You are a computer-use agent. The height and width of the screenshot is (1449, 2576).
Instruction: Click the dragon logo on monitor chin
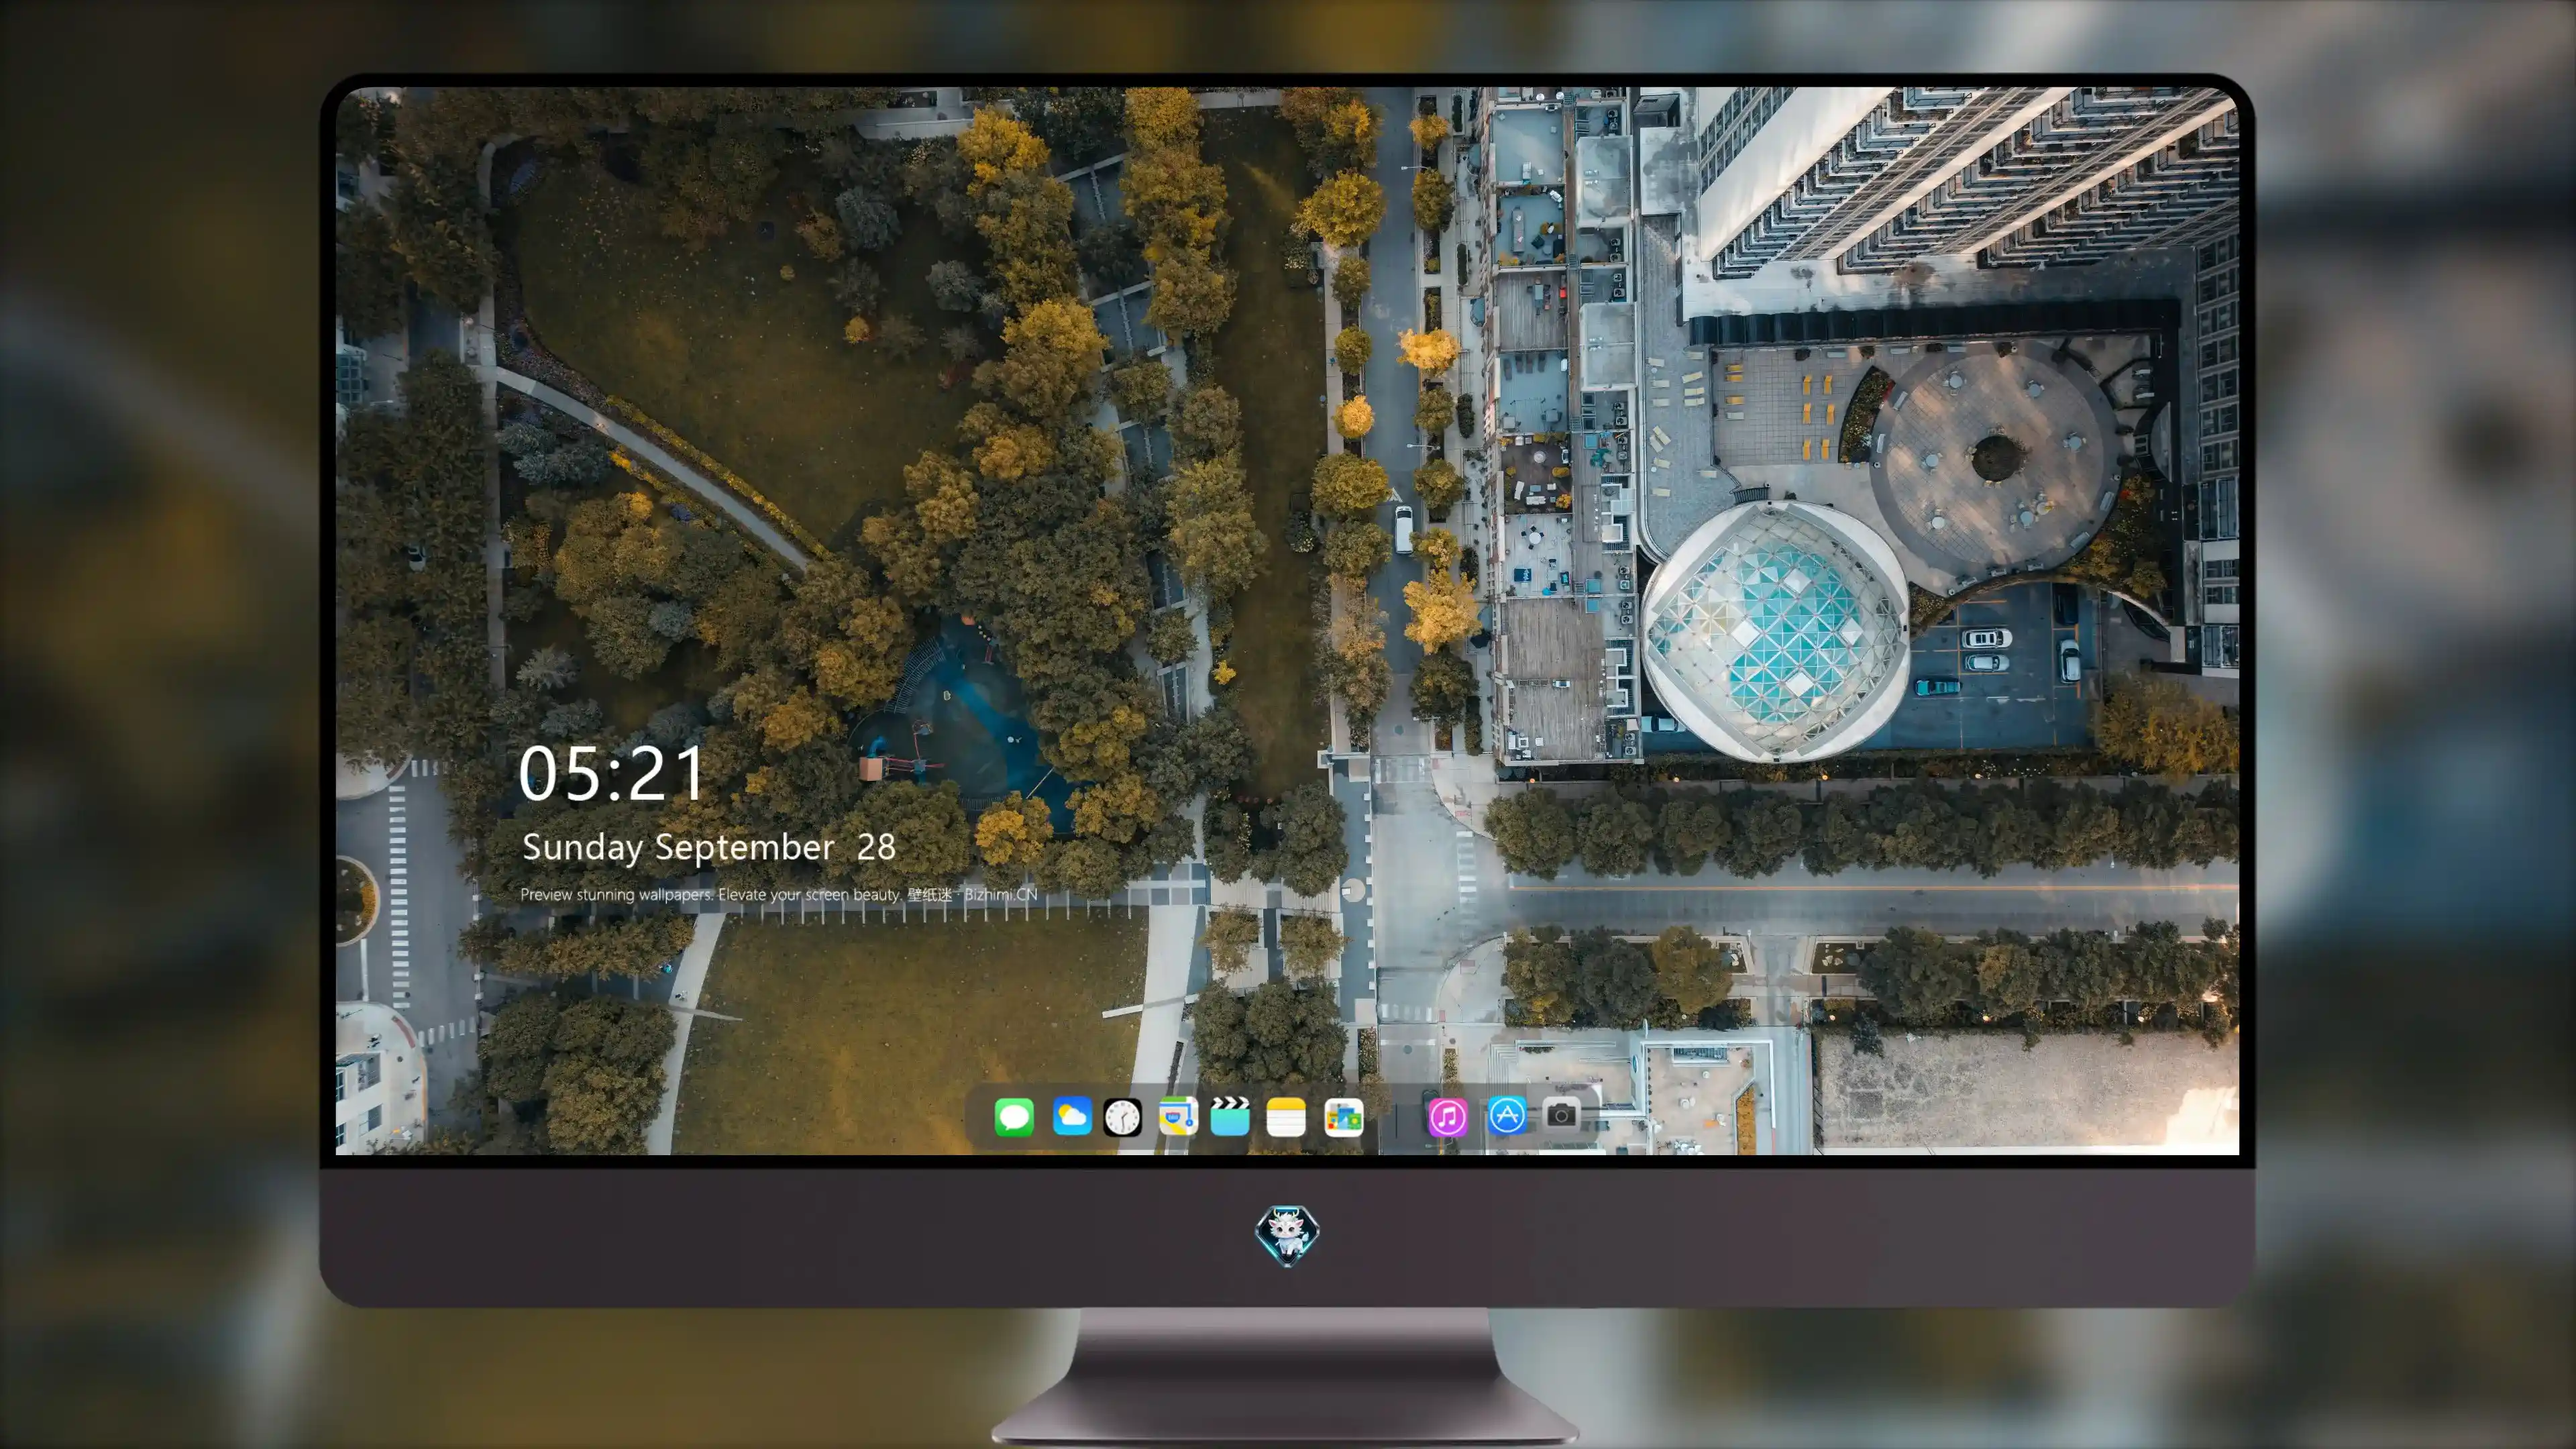coord(1287,1235)
